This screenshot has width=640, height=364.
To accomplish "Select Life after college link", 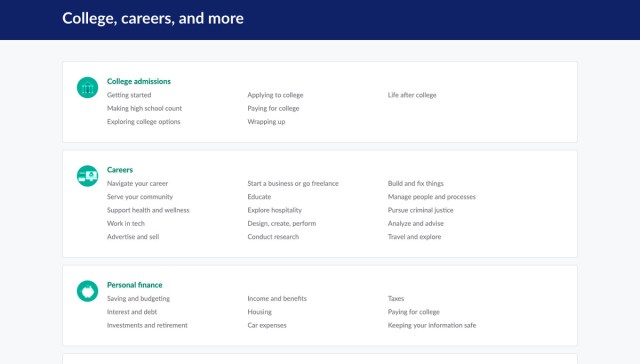I will [x=412, y=95].
